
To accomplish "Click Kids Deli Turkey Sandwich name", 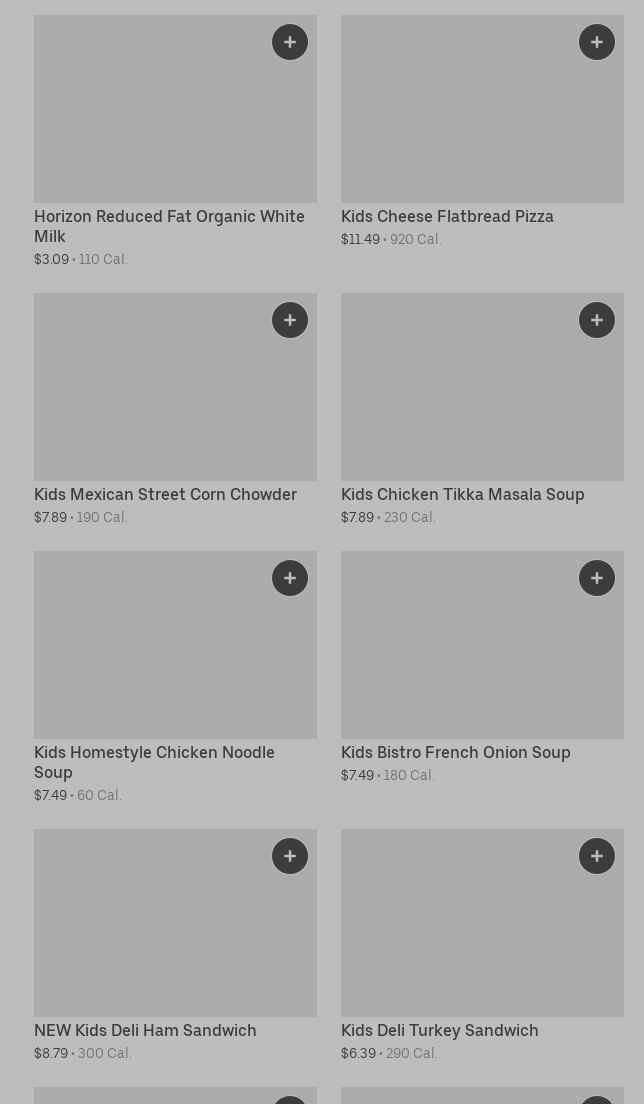I will tap(439, 1030).
